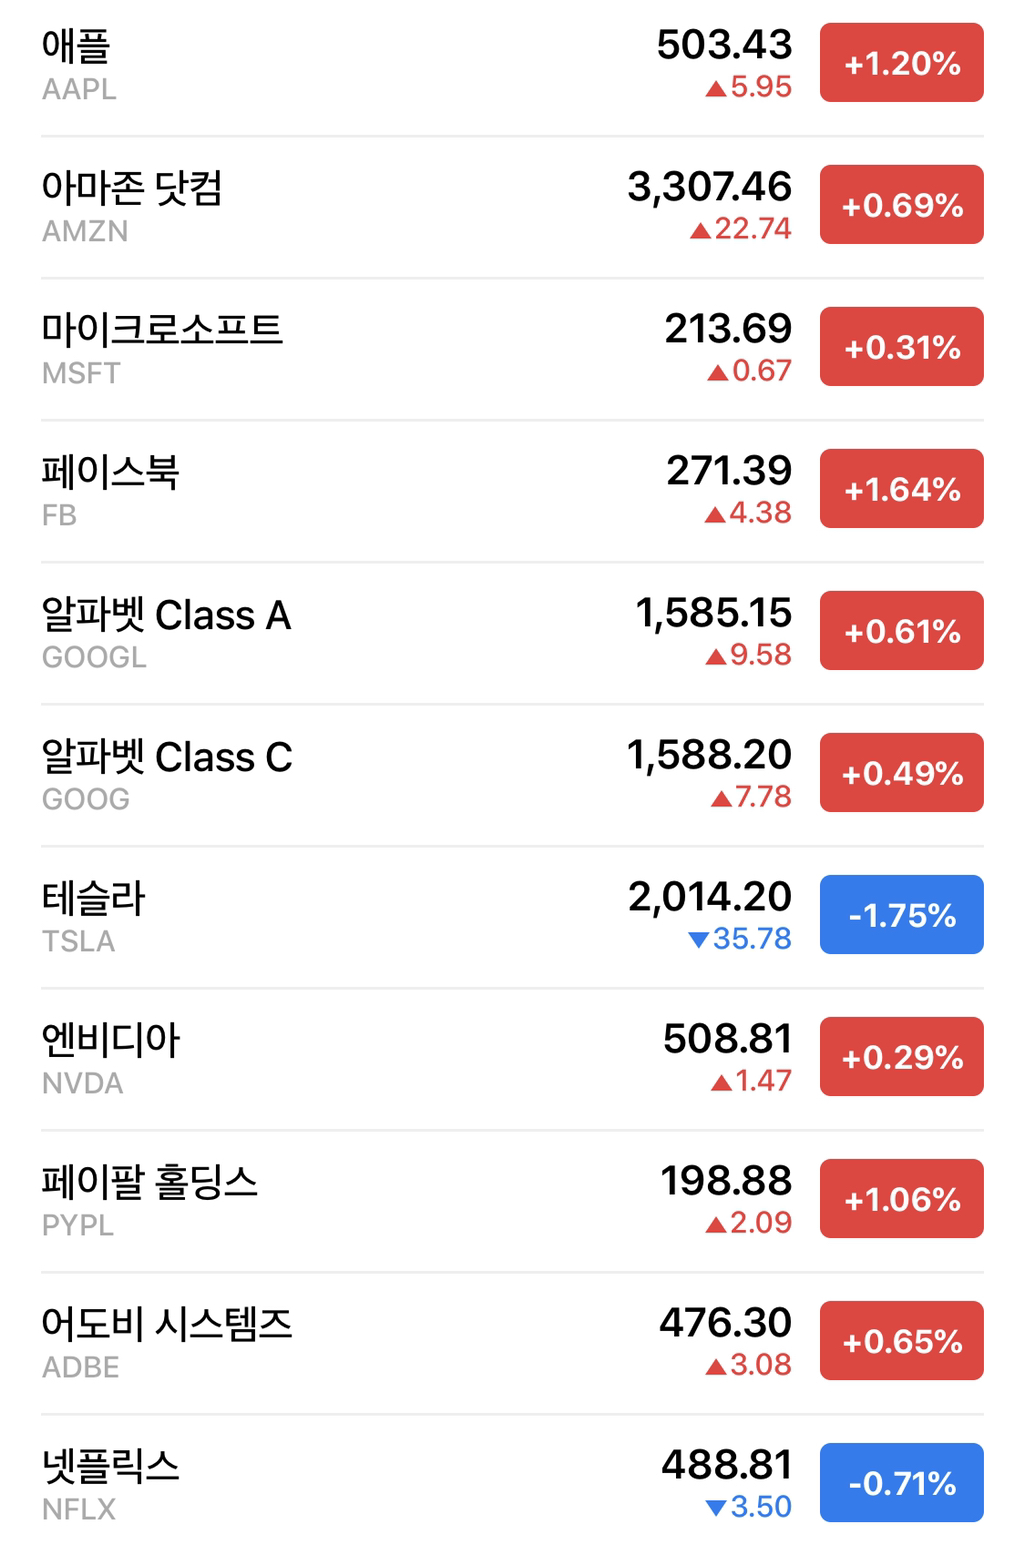Click the blue down-arrow next to TSLA's 35.78
The width and height of the screenshot is (1024, 1544).
click(700, 940)
